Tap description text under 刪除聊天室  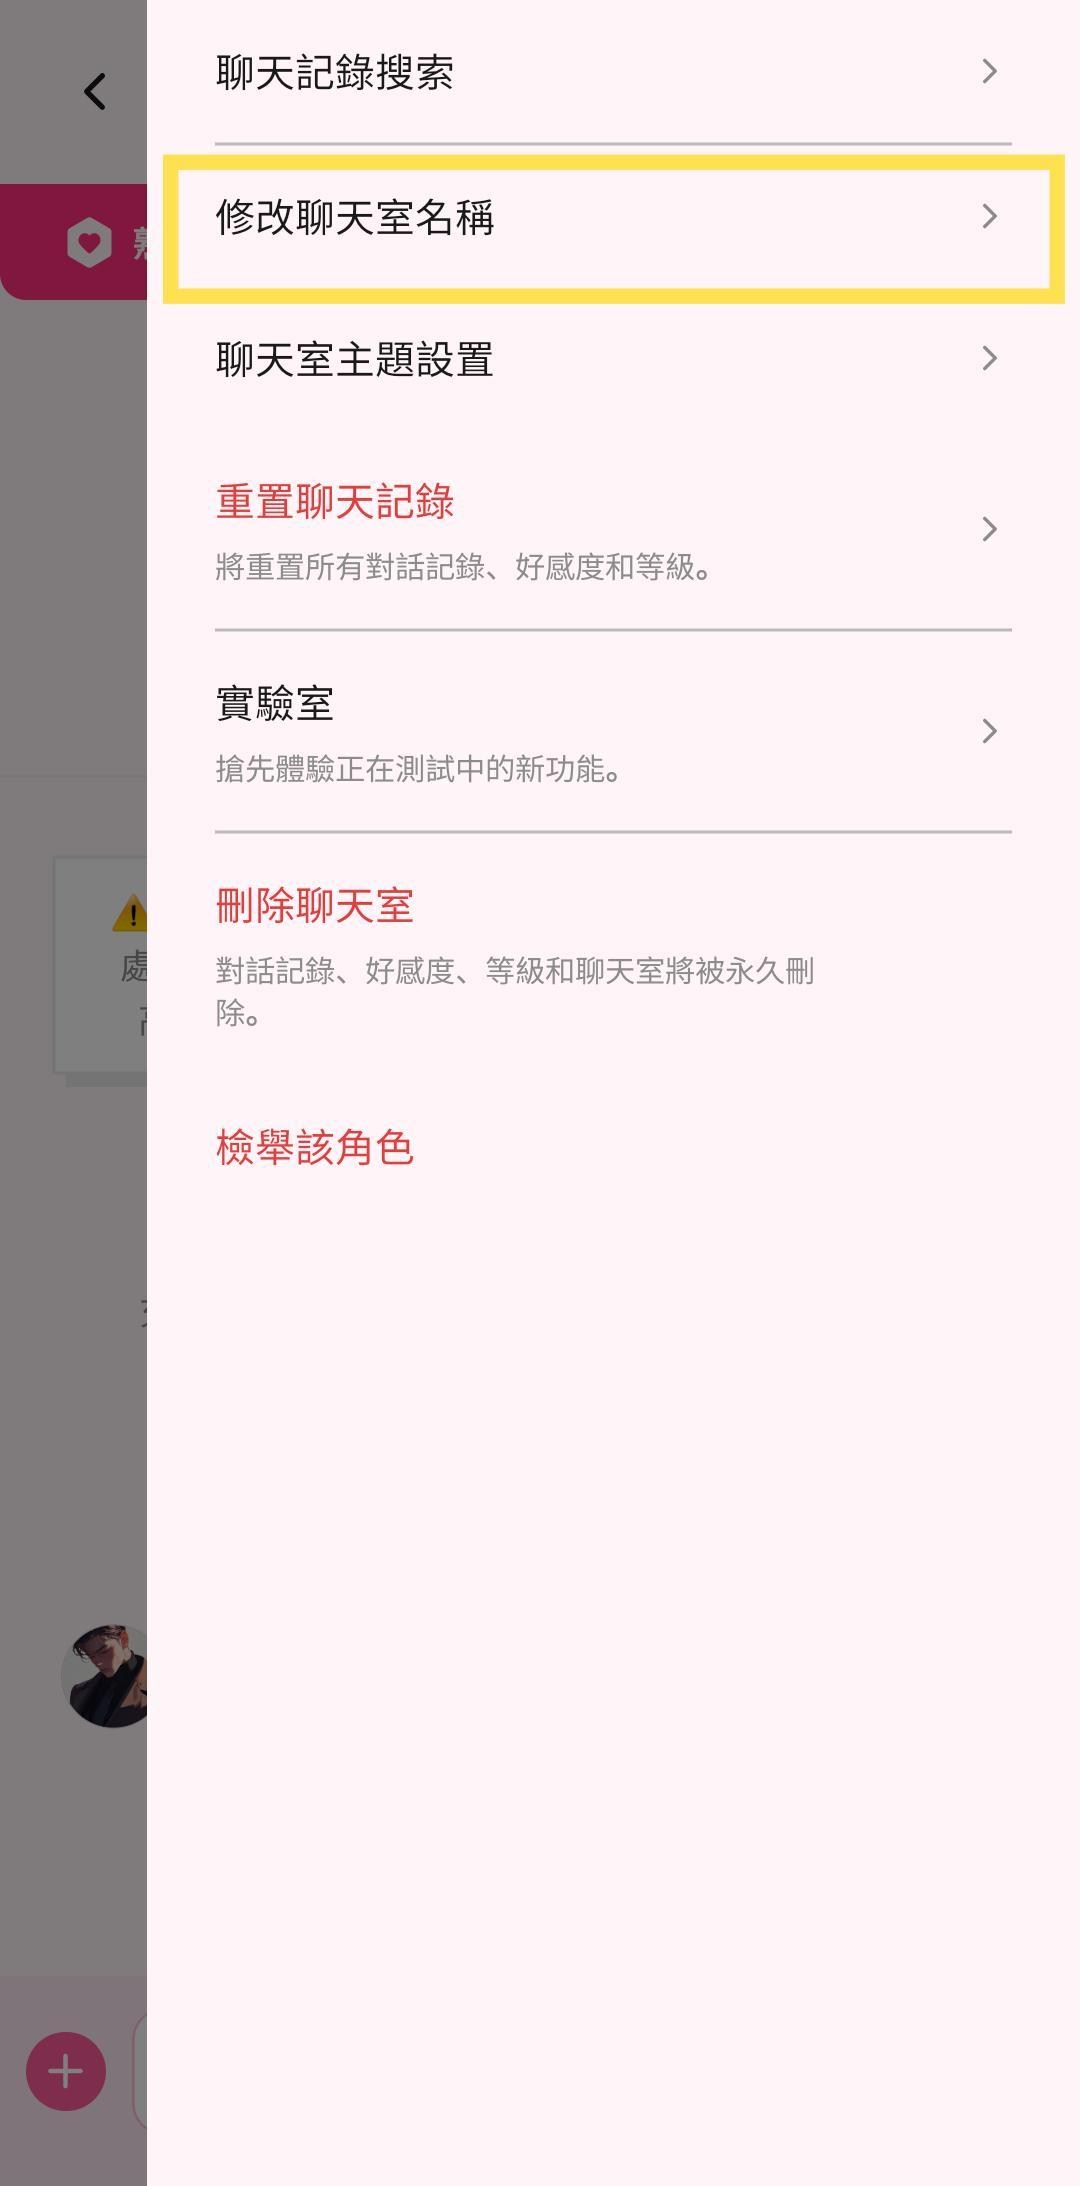pos(515,991)
